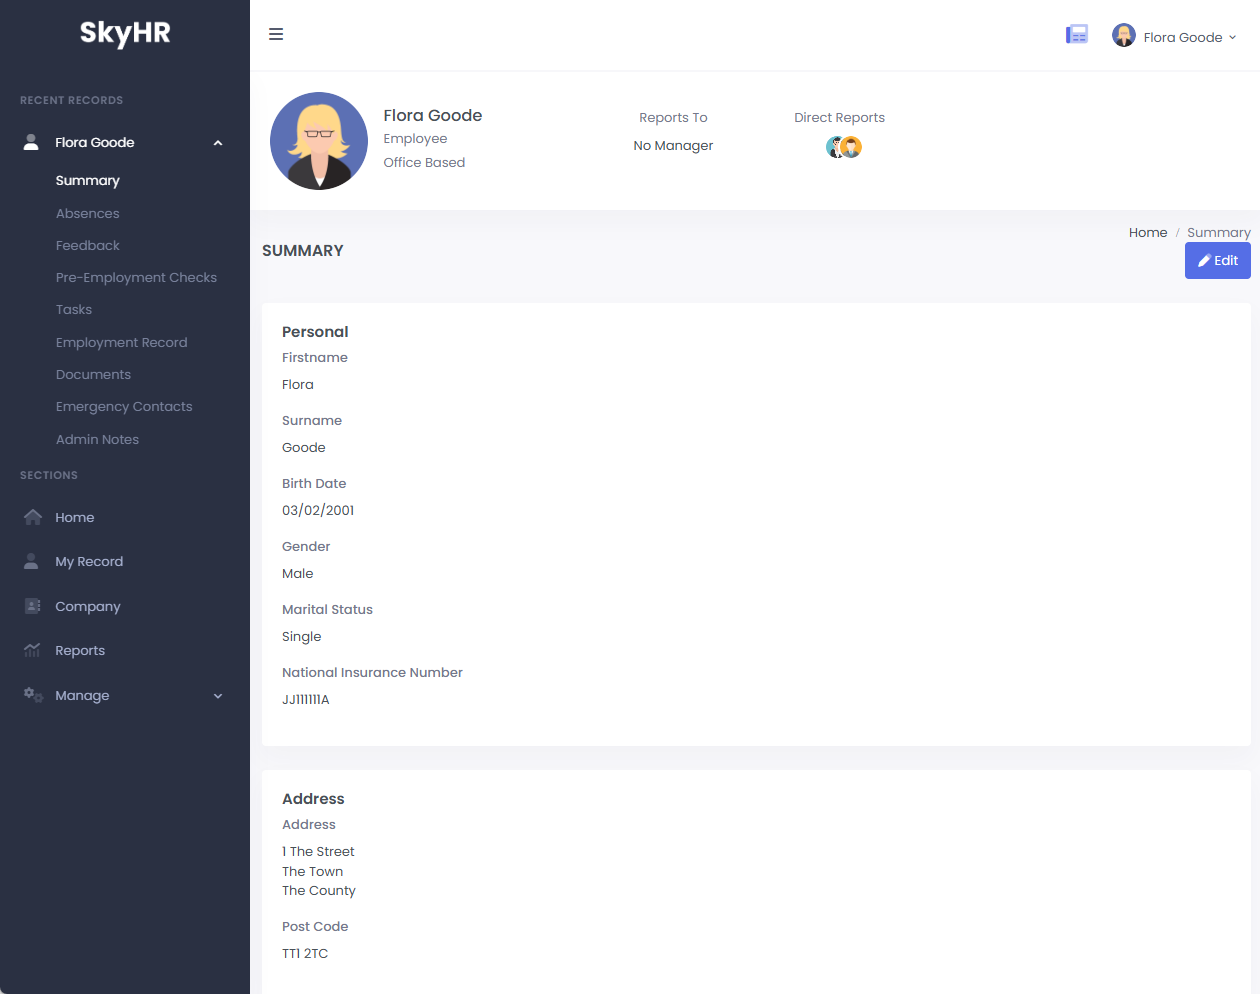Viewport: 1260px width, 994px height.
Task: Open Company via its building icon
Action: [31, 606]
